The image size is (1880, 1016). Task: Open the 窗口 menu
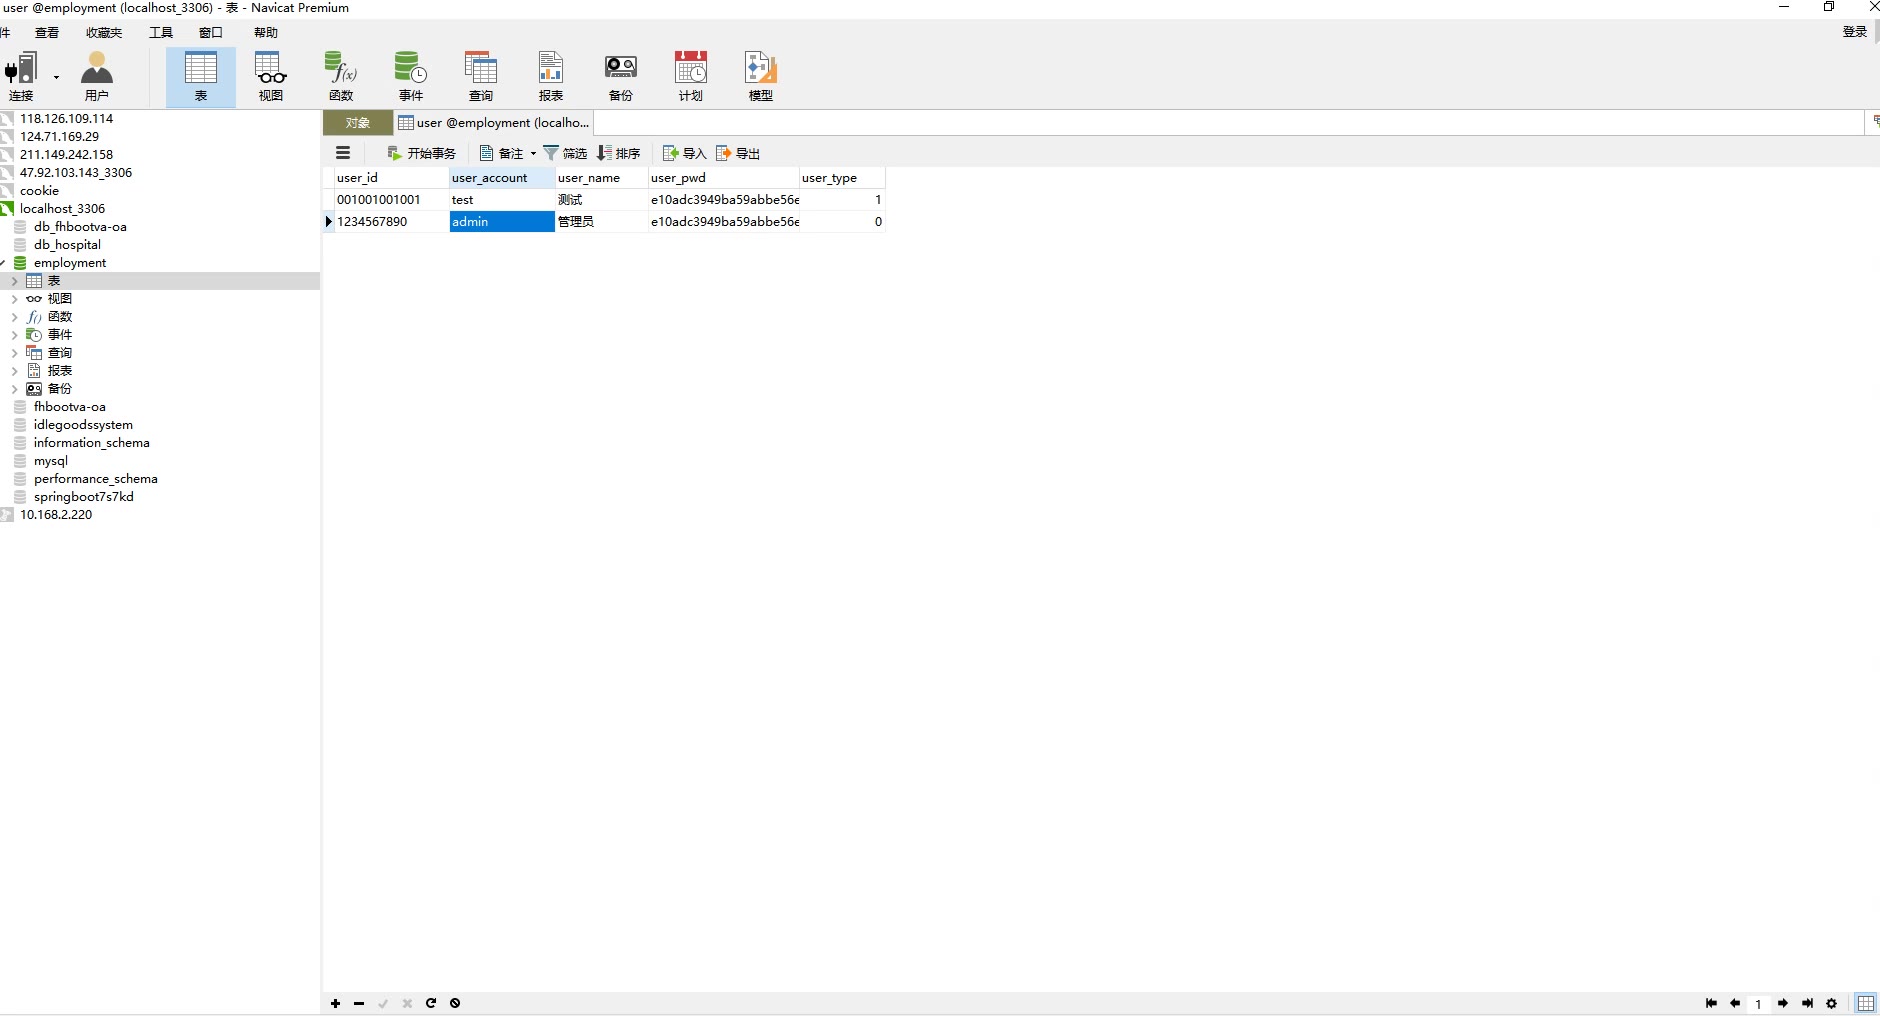point(211,32)
